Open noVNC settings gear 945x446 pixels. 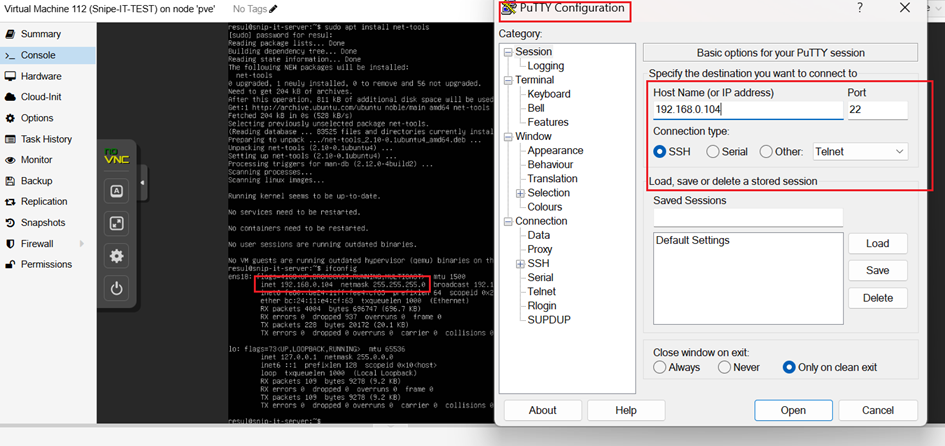[116, 256]
